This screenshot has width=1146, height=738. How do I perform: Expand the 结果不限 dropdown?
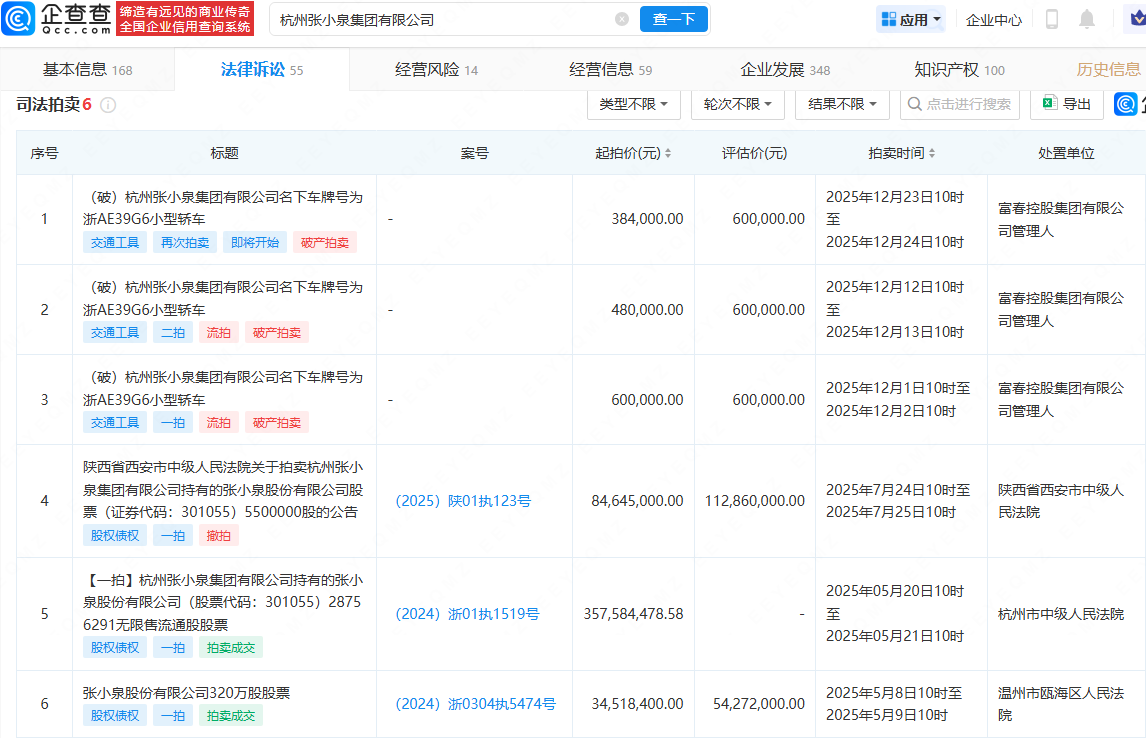[x=840, y=103]
